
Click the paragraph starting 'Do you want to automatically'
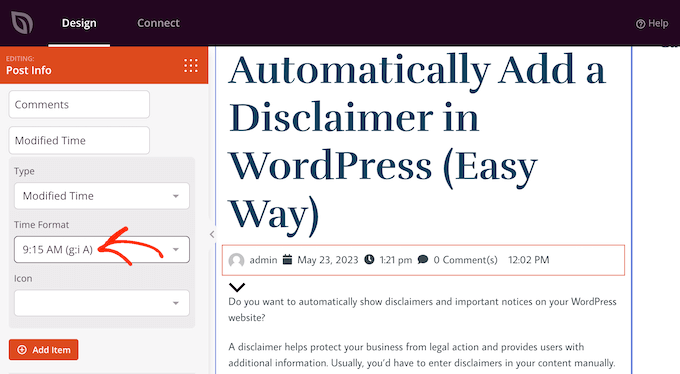[422, 309]
